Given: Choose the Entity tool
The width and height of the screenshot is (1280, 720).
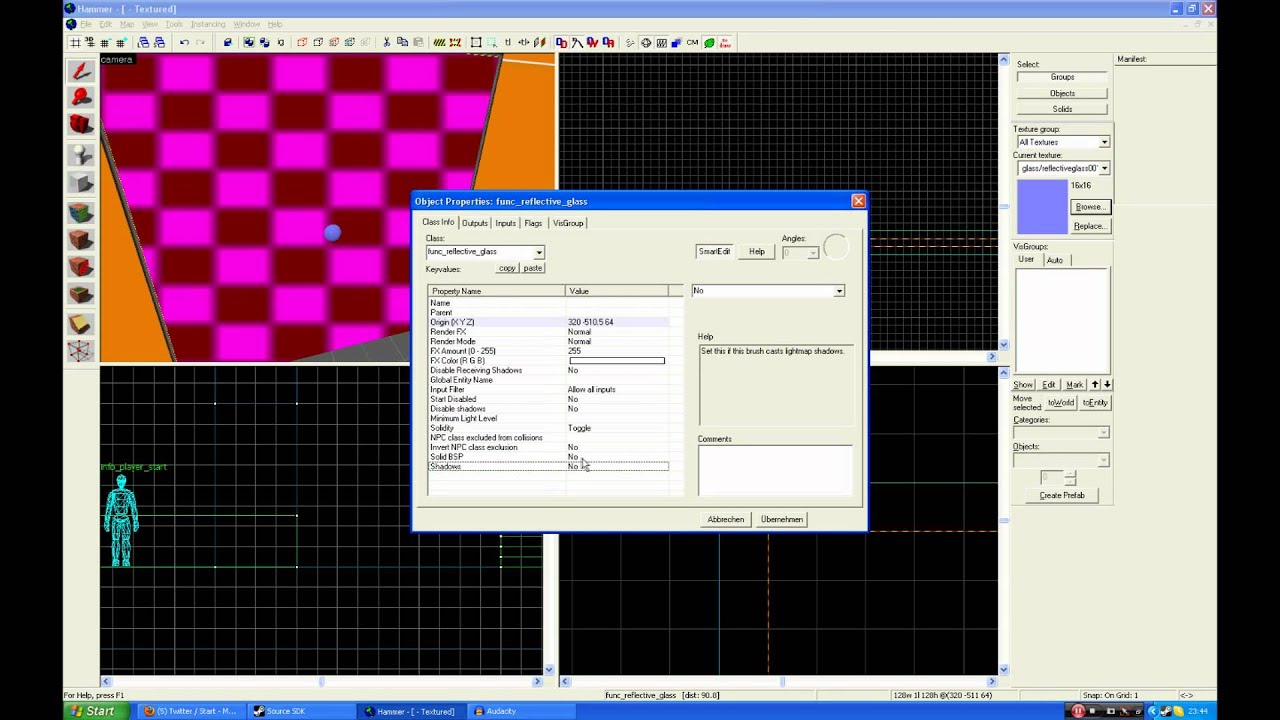Looking at the screenshot, I should click(x=81, y=154).
